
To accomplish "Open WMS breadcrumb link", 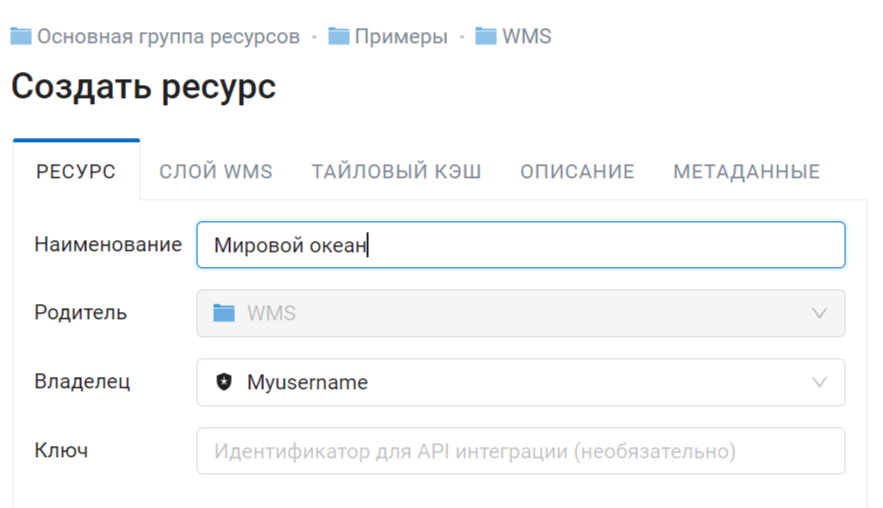I will (x=527, y=37).
